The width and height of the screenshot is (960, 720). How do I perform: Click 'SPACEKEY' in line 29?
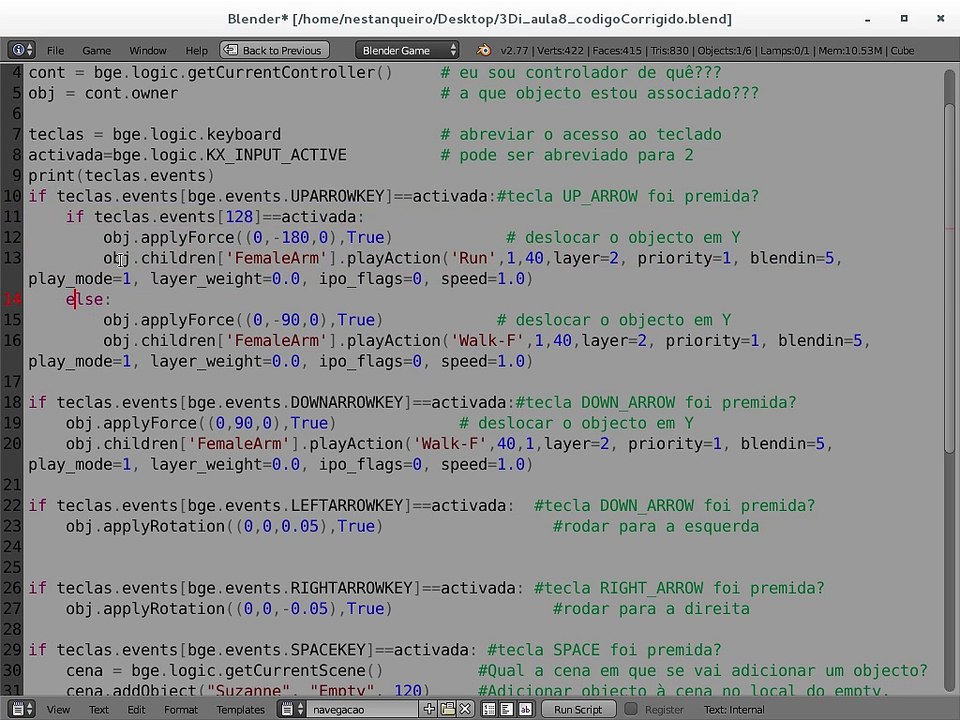[328, 650]
